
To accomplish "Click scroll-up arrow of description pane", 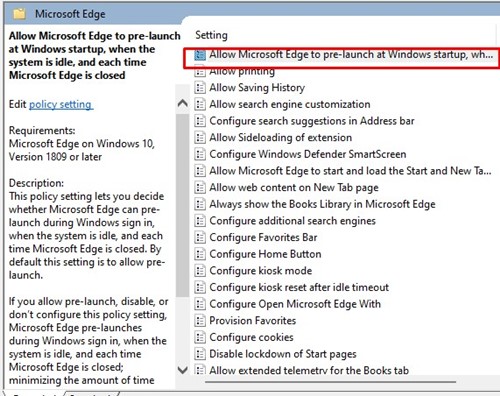I will 182,103.
